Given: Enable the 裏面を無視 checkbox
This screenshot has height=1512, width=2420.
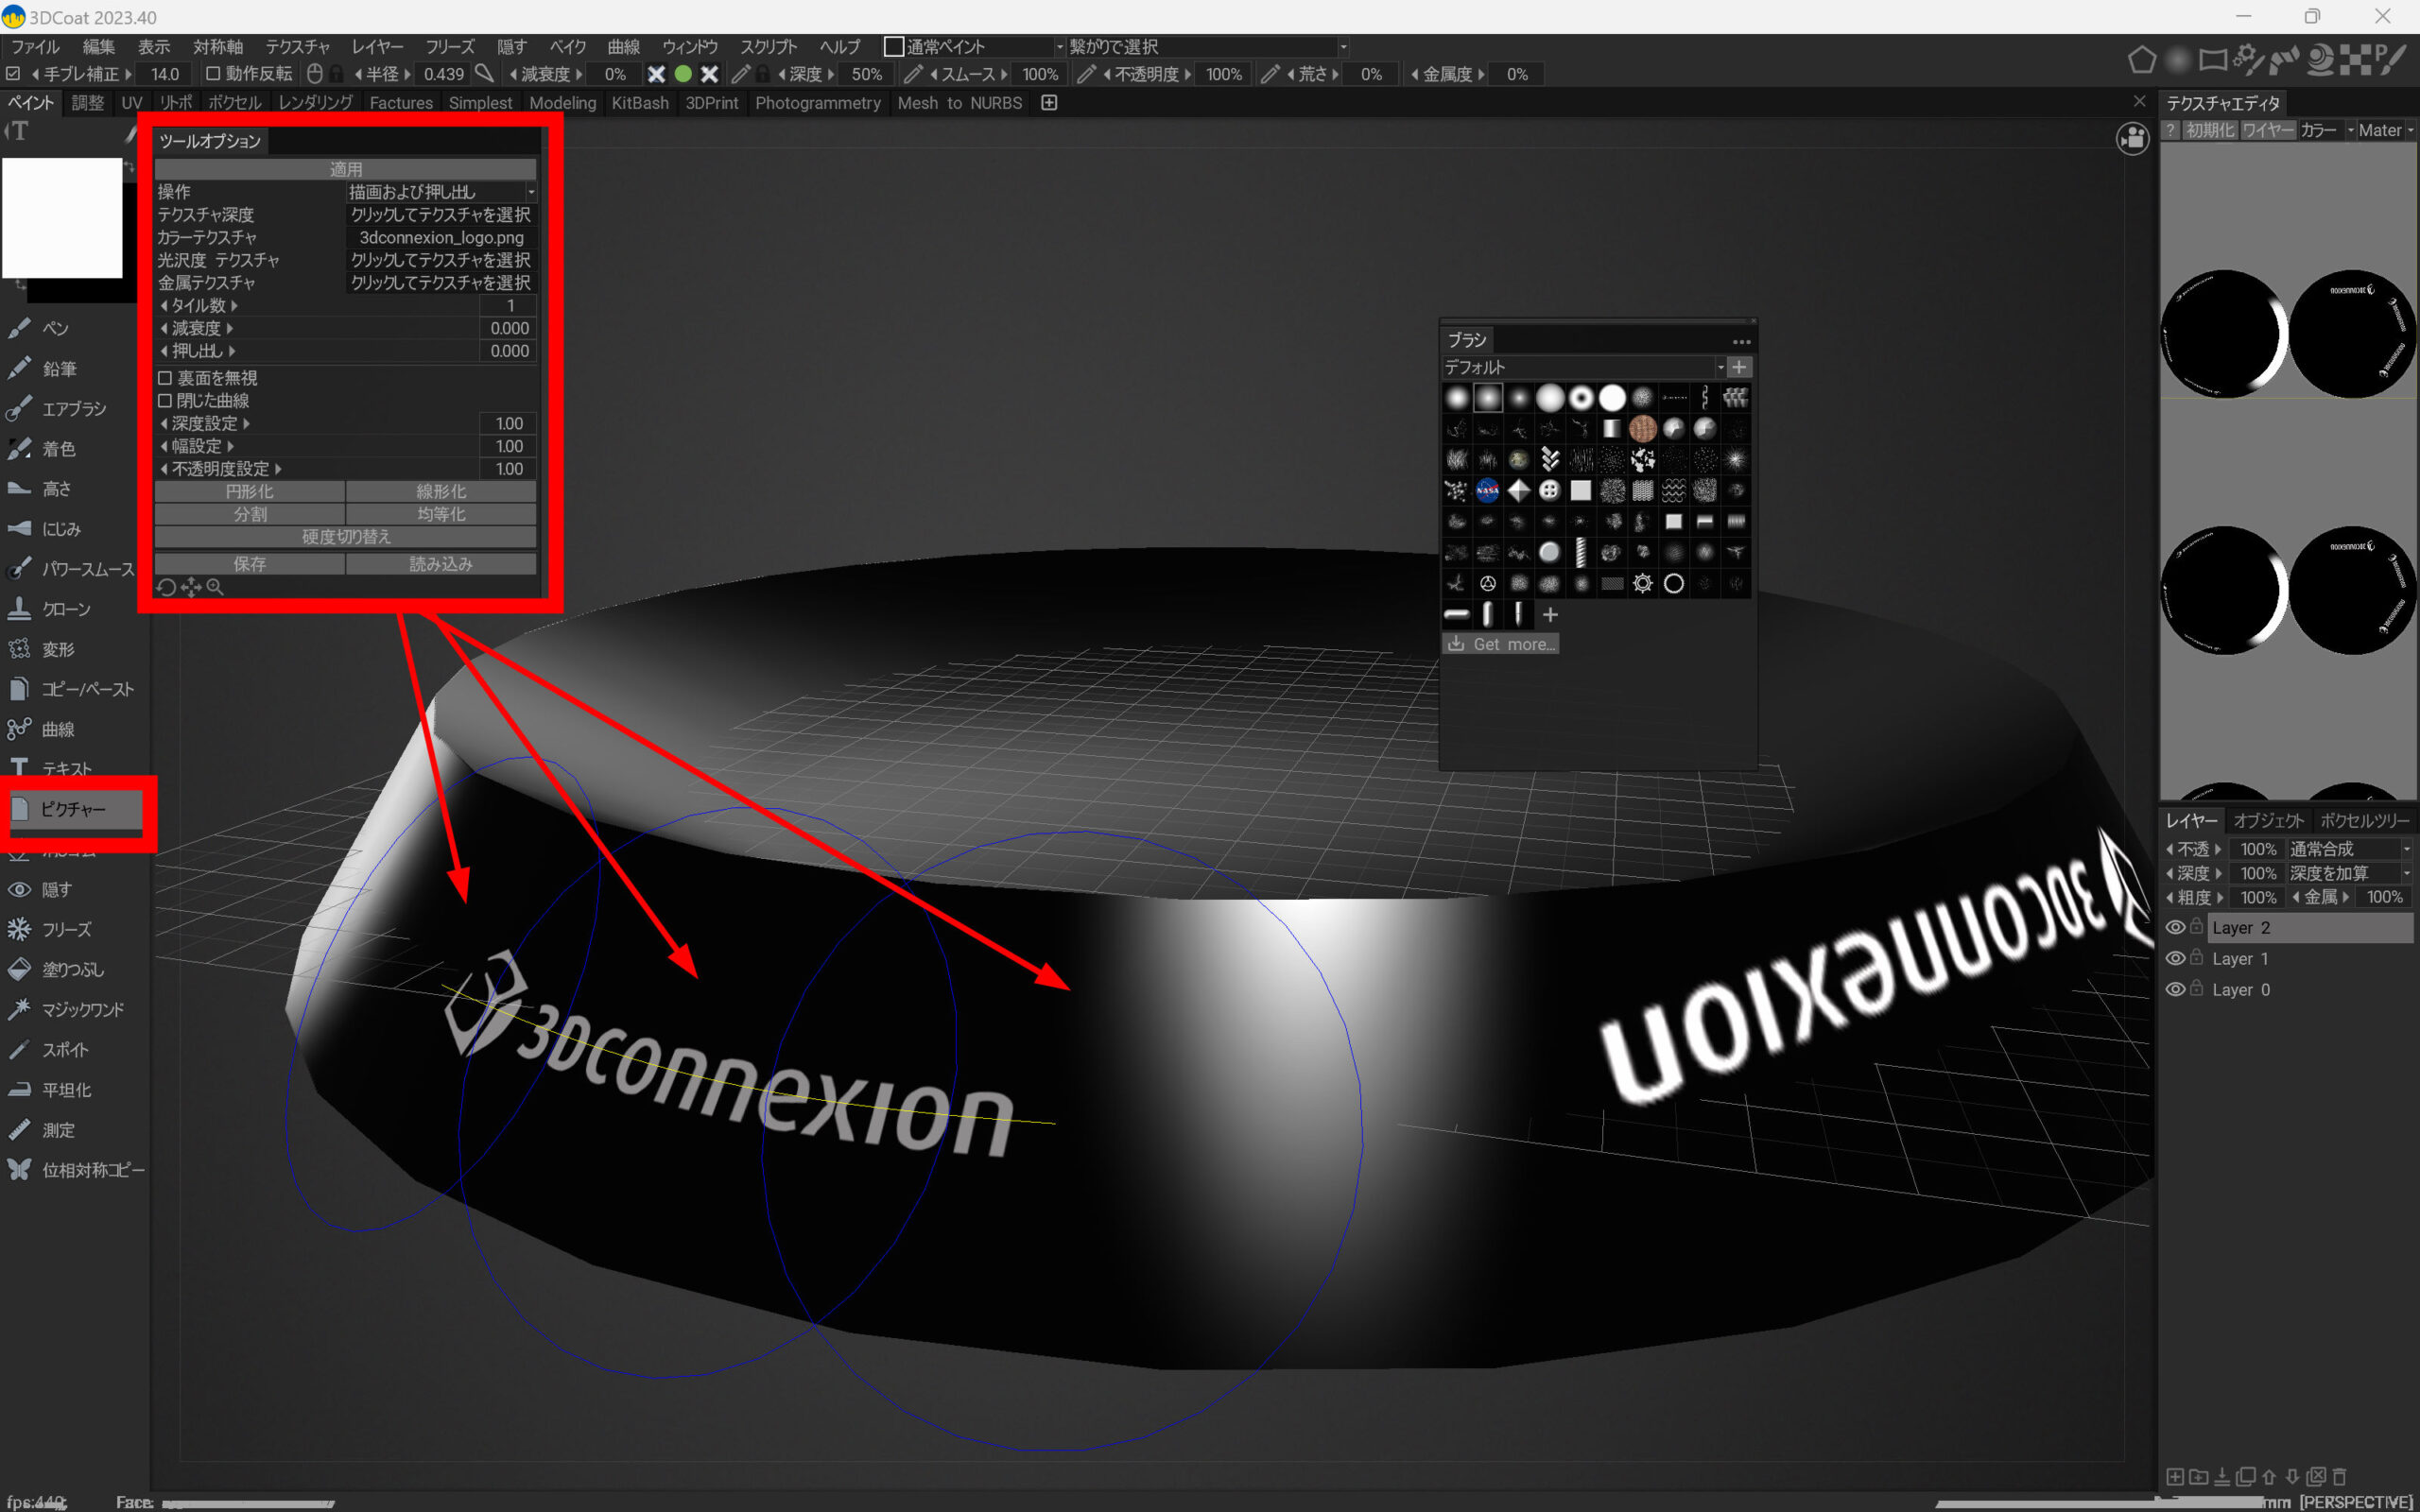Looking at the screenshot, I should coord(166,378).
